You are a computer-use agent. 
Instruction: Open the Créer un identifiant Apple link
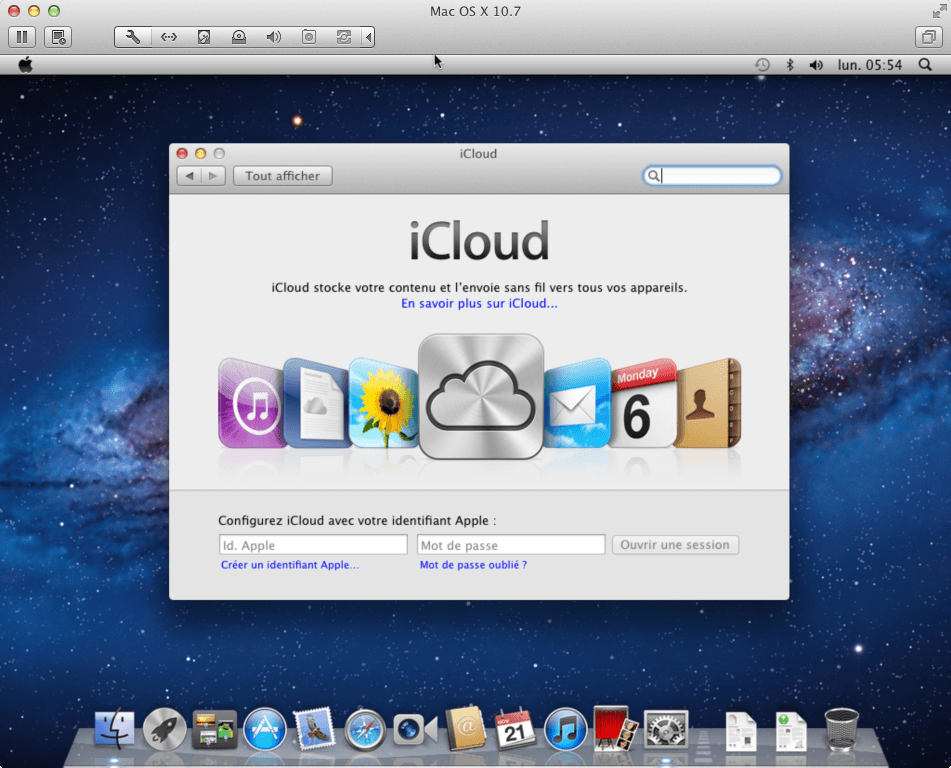click(290, 565)
